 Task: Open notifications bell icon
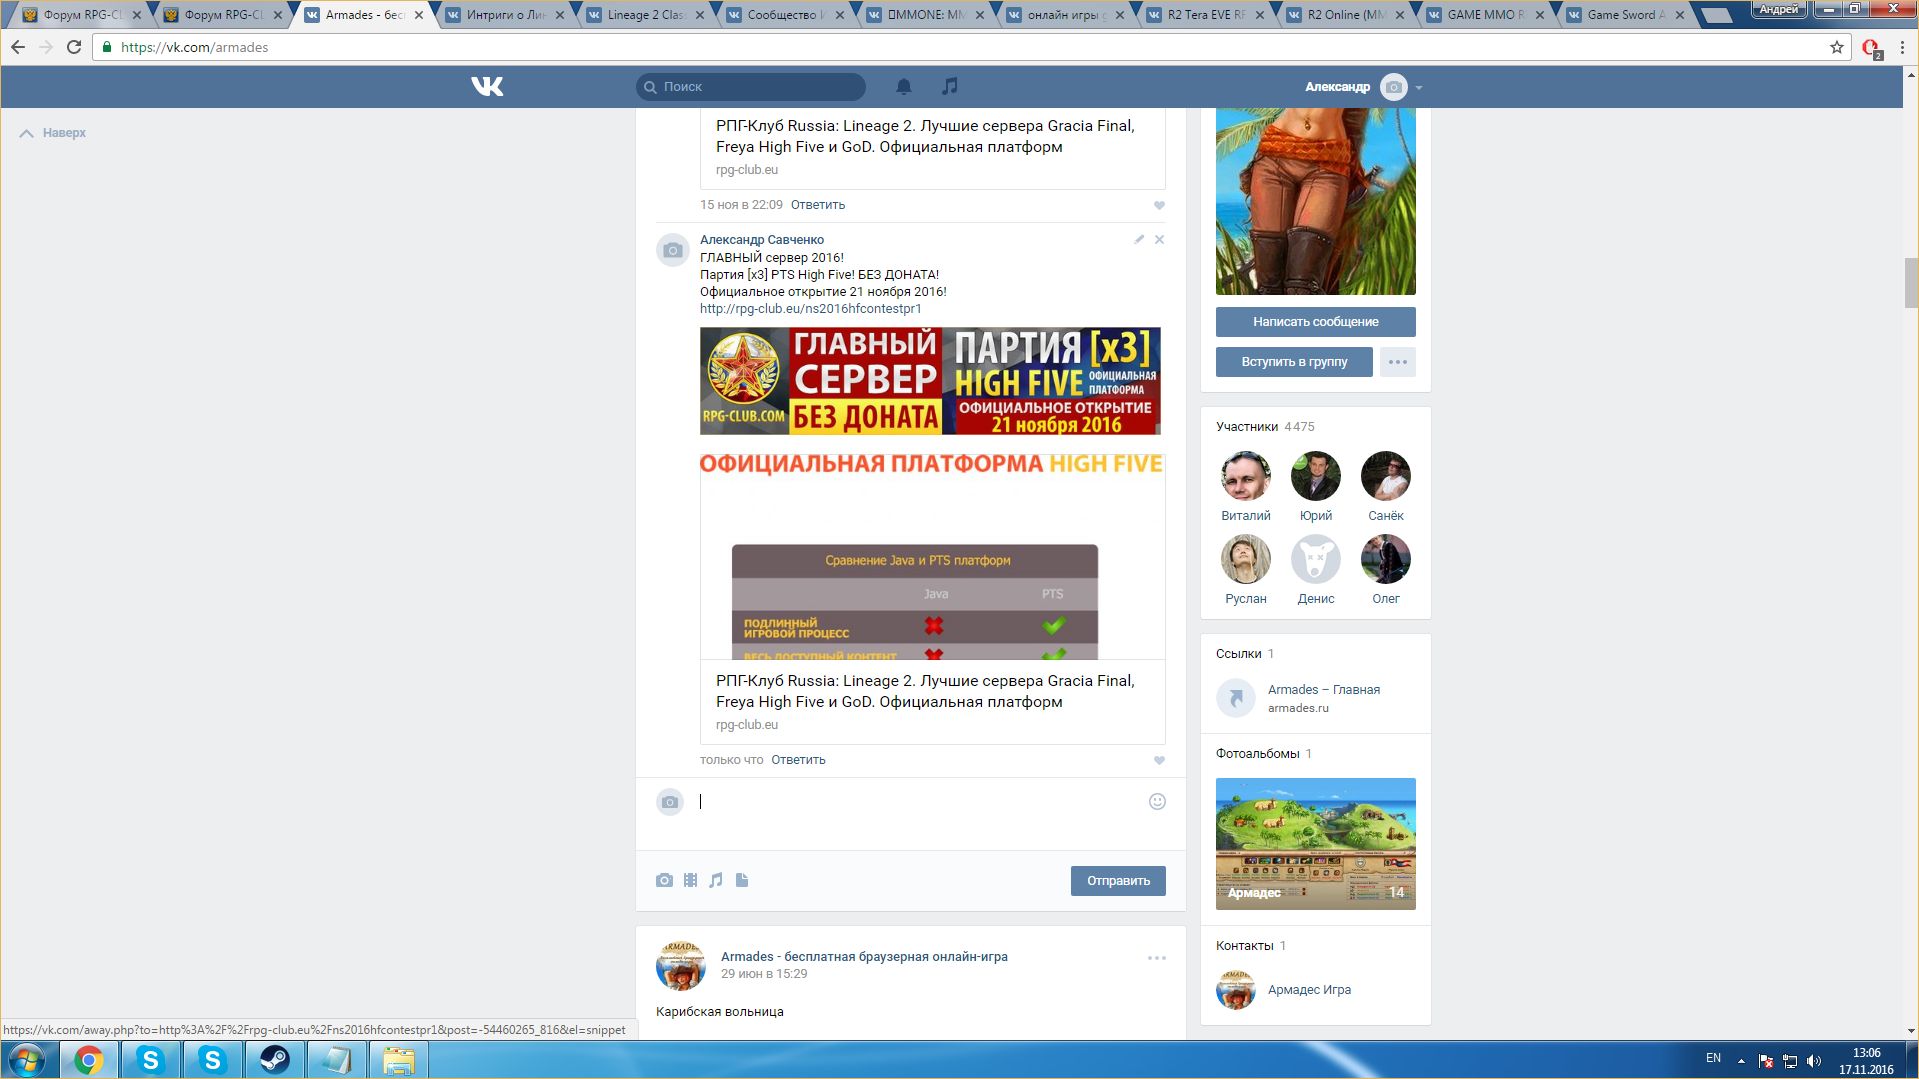click(x=904, y=87)
